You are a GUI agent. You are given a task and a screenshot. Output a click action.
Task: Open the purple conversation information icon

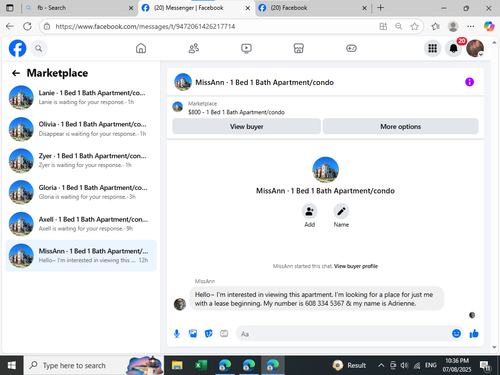(469, 82)
